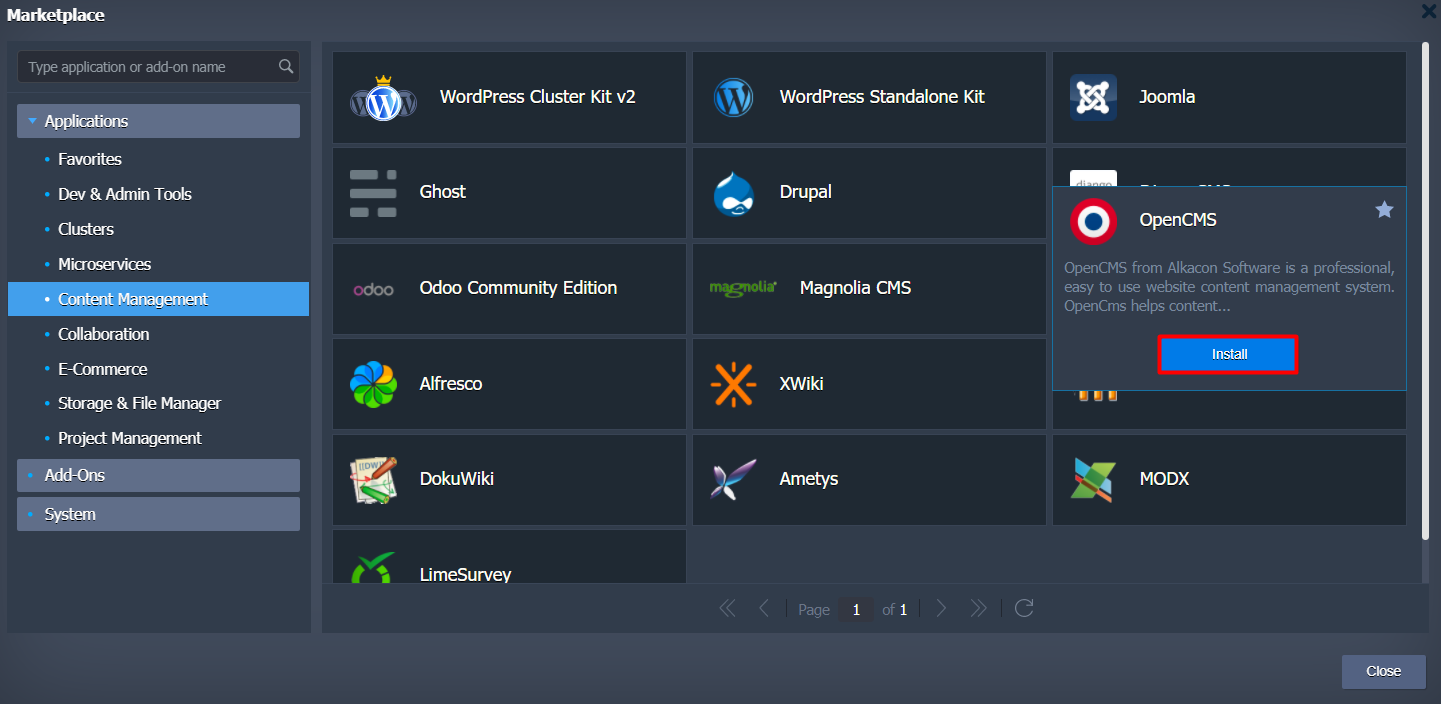This screenshot has height=704, width=1441.
Task: Close the Marketplace dialog with the X
Action: pos(1429,12)
